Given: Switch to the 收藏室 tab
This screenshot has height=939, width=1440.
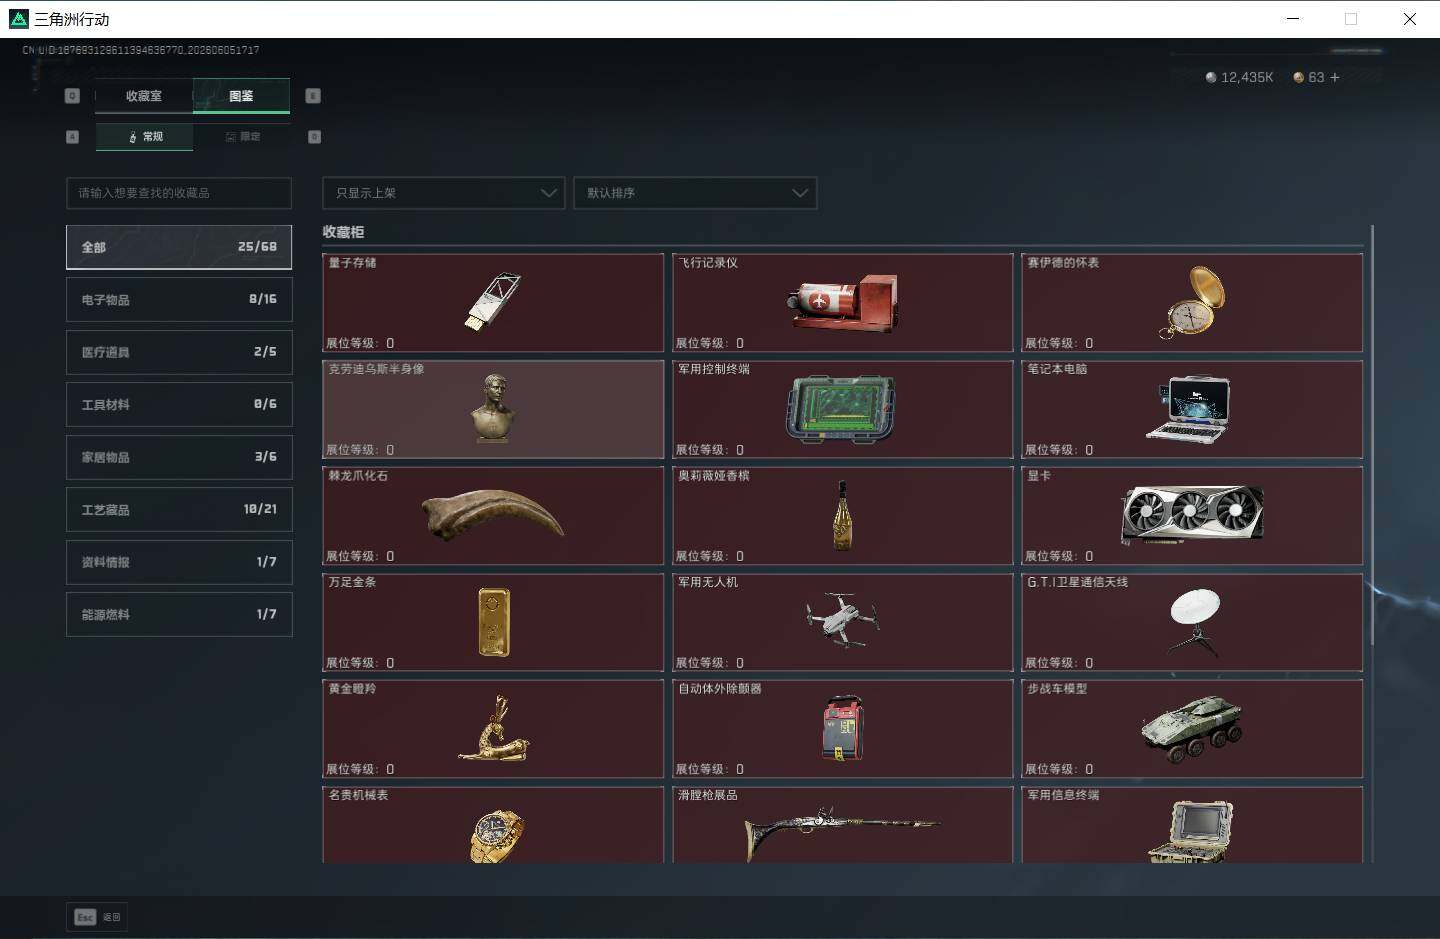Looking at the screenshot, I should [x=144, y=96].
